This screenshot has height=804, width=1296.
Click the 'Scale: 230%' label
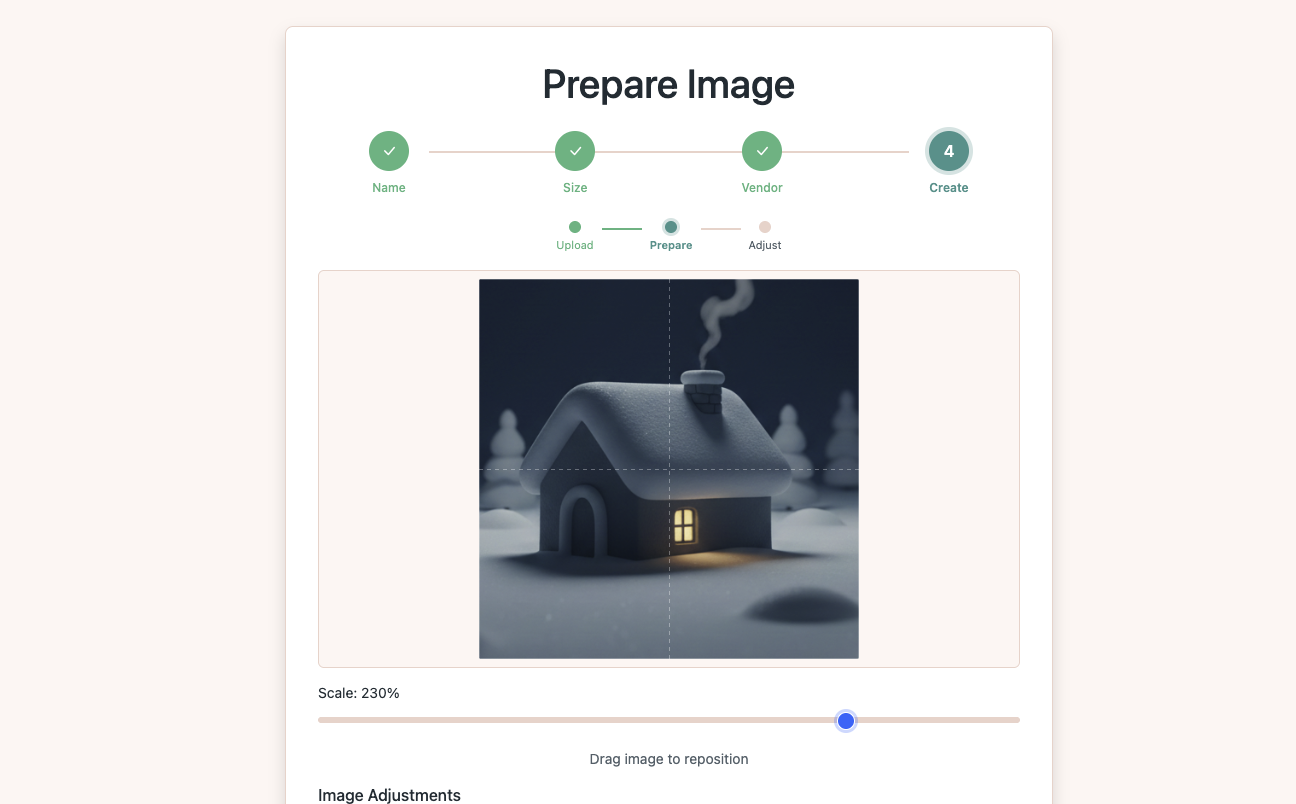pos(358,692)
